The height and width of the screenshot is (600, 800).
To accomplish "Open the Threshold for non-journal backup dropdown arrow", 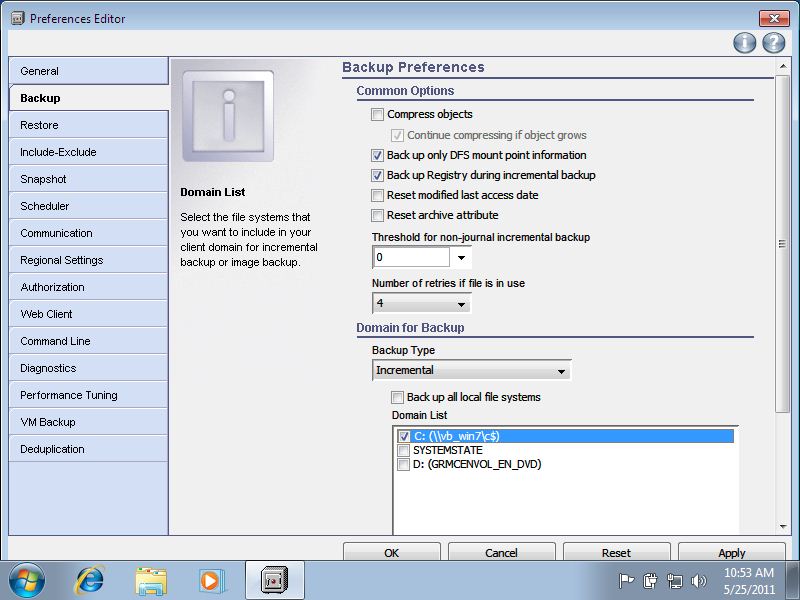I will click(x=461, y=258).
